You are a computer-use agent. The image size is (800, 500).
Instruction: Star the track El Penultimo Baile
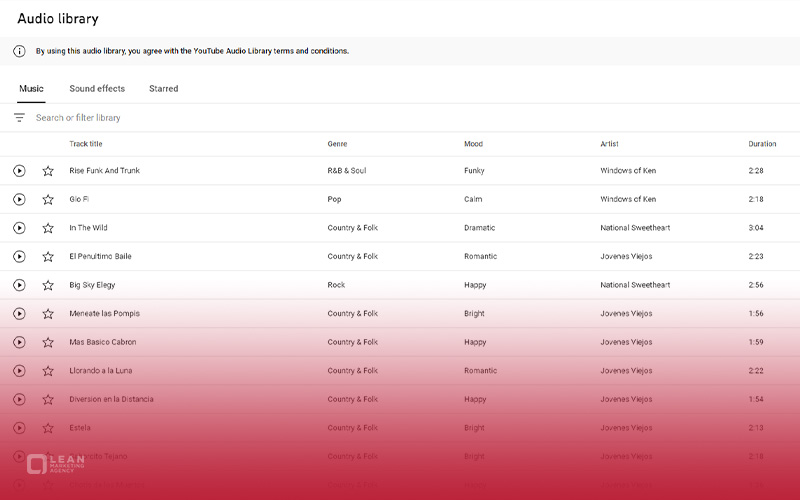pyautogui.click(x=48, y=257)
